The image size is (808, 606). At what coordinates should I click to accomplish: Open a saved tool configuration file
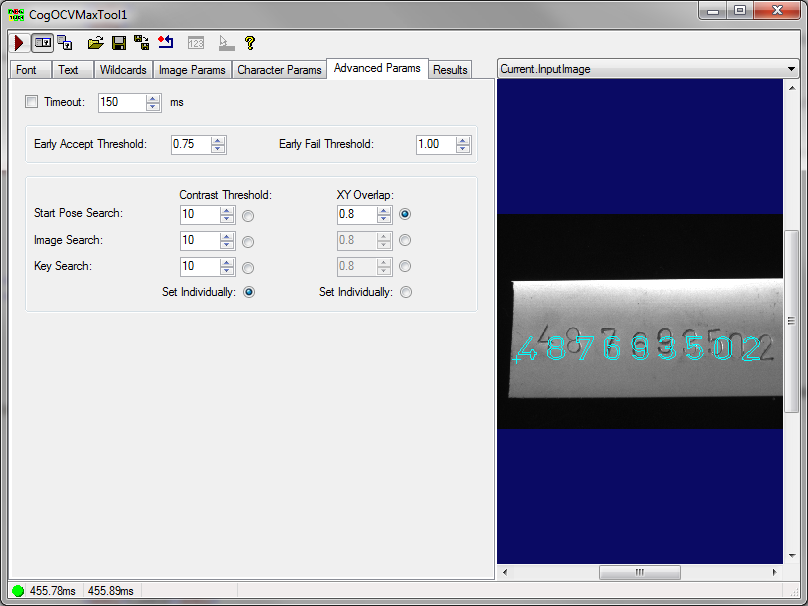[95, 43]
